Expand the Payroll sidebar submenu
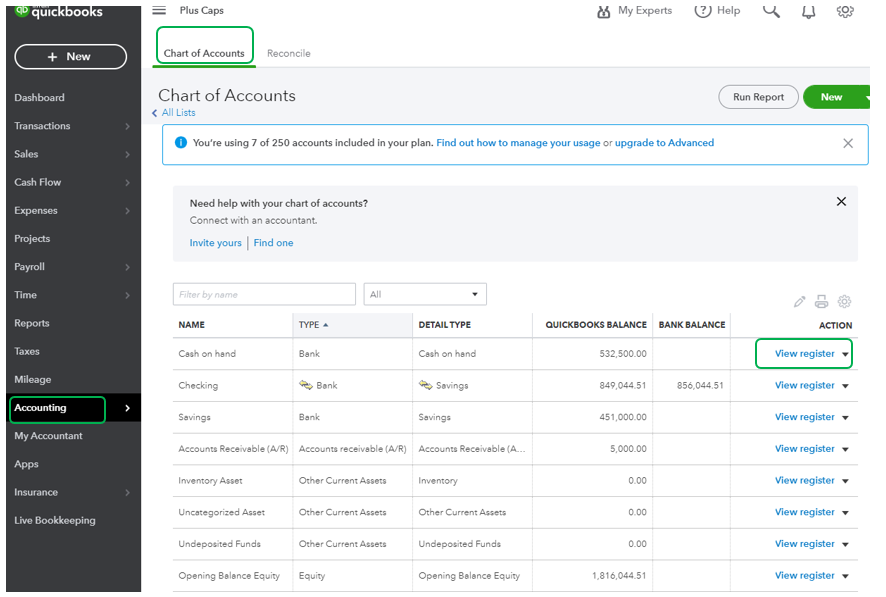The height and width of the screenshot is (597, 886). 128,267
